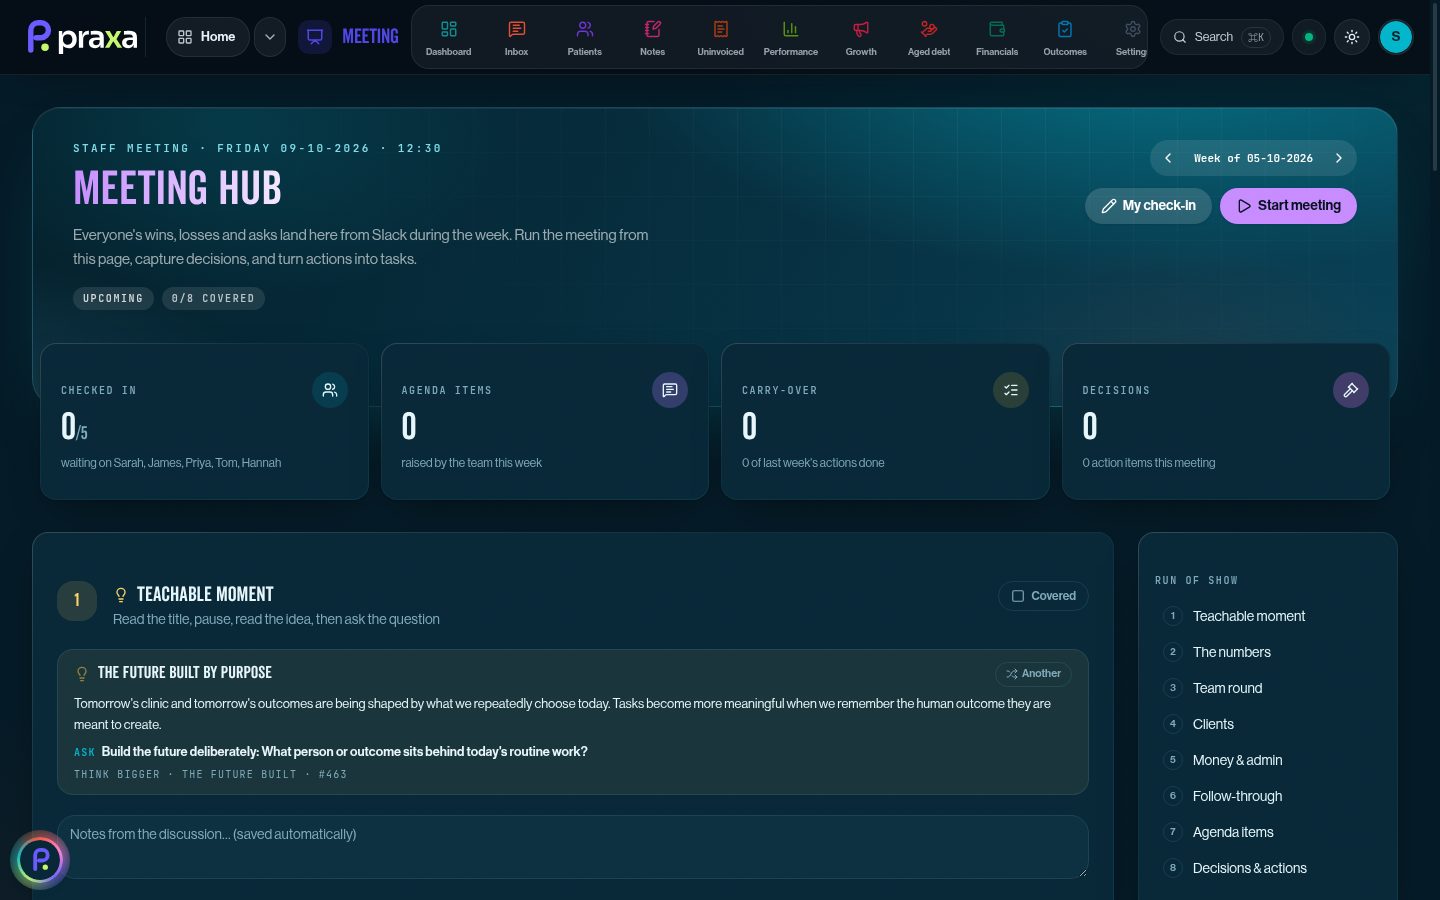Open Performance chart section

(x=790, y=37)
